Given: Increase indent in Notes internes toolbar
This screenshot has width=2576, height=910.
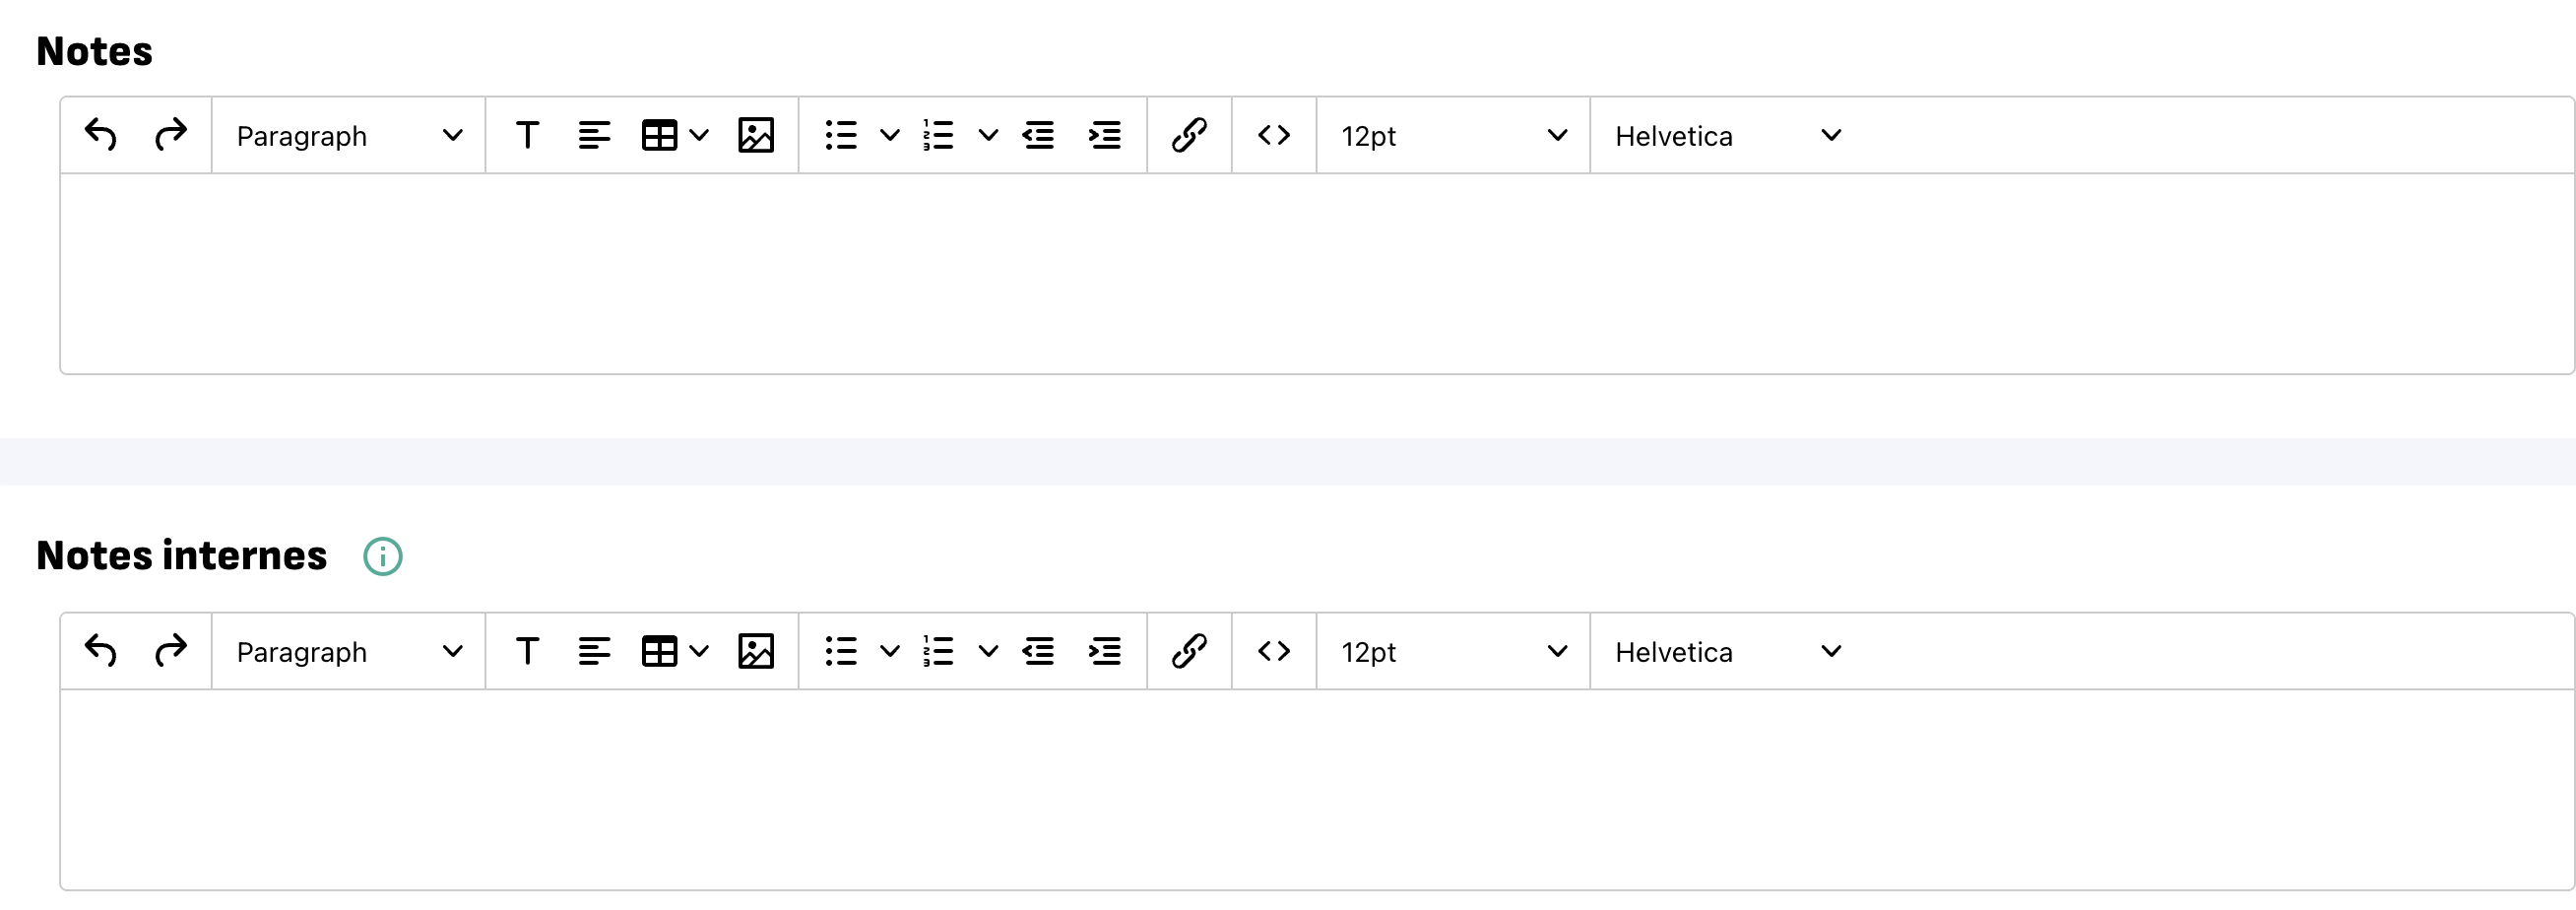Looking at the screenshot, I should pyautogui.click(x=1104, y=651).
